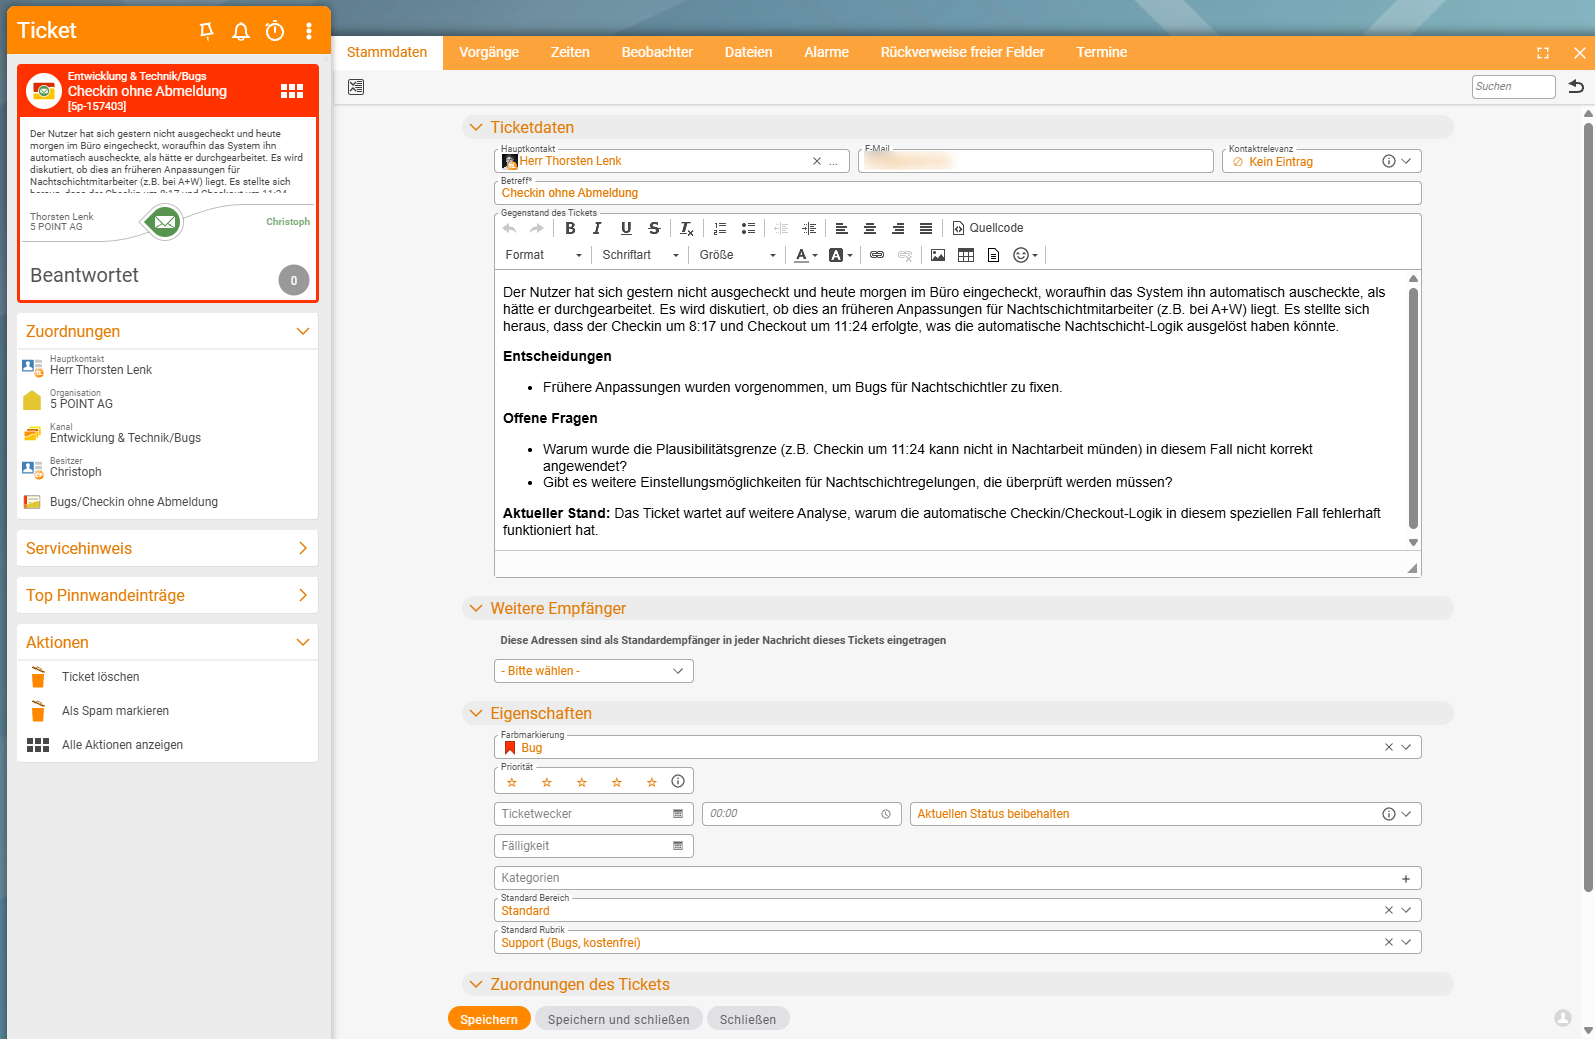Click the Speichern button
This screenshot has height=1039, width=1595.
(489, 1019)
